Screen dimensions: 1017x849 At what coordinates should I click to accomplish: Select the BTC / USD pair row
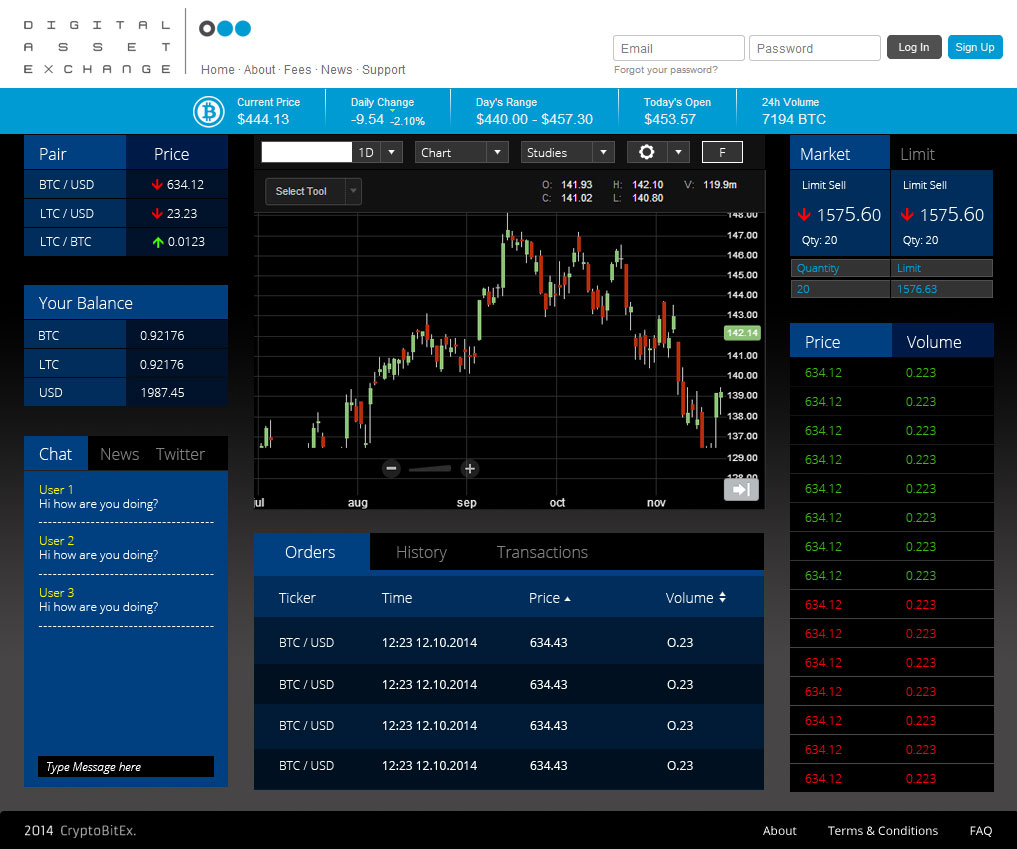click(x=126, y=185)
